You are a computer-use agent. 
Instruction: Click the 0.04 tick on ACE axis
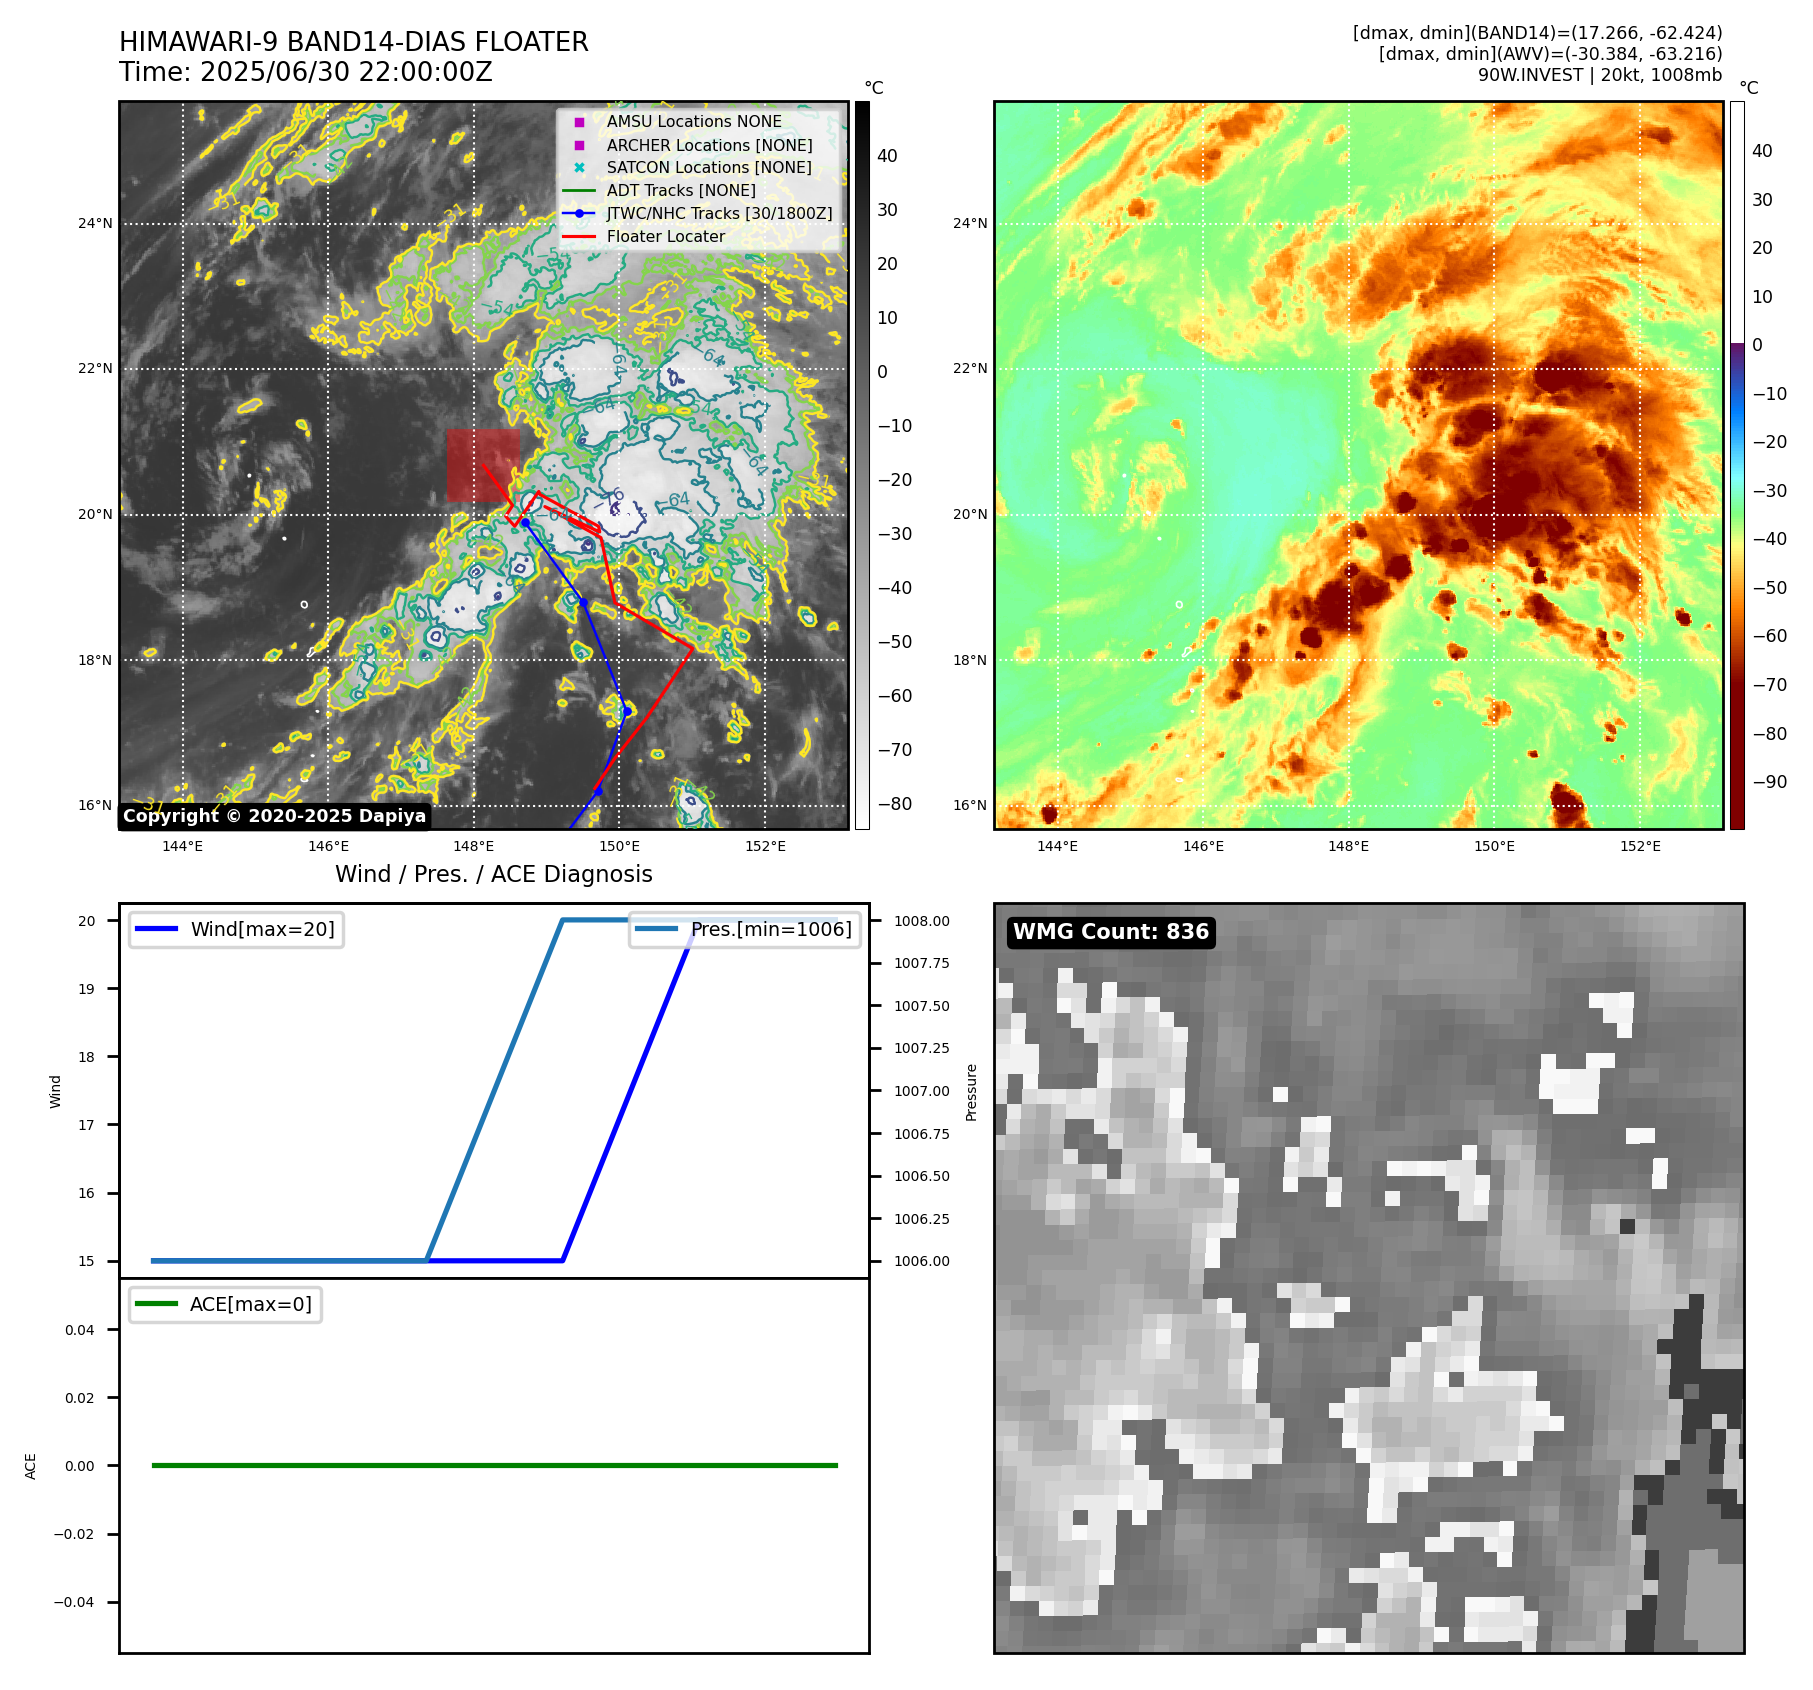coord(80,1330)
